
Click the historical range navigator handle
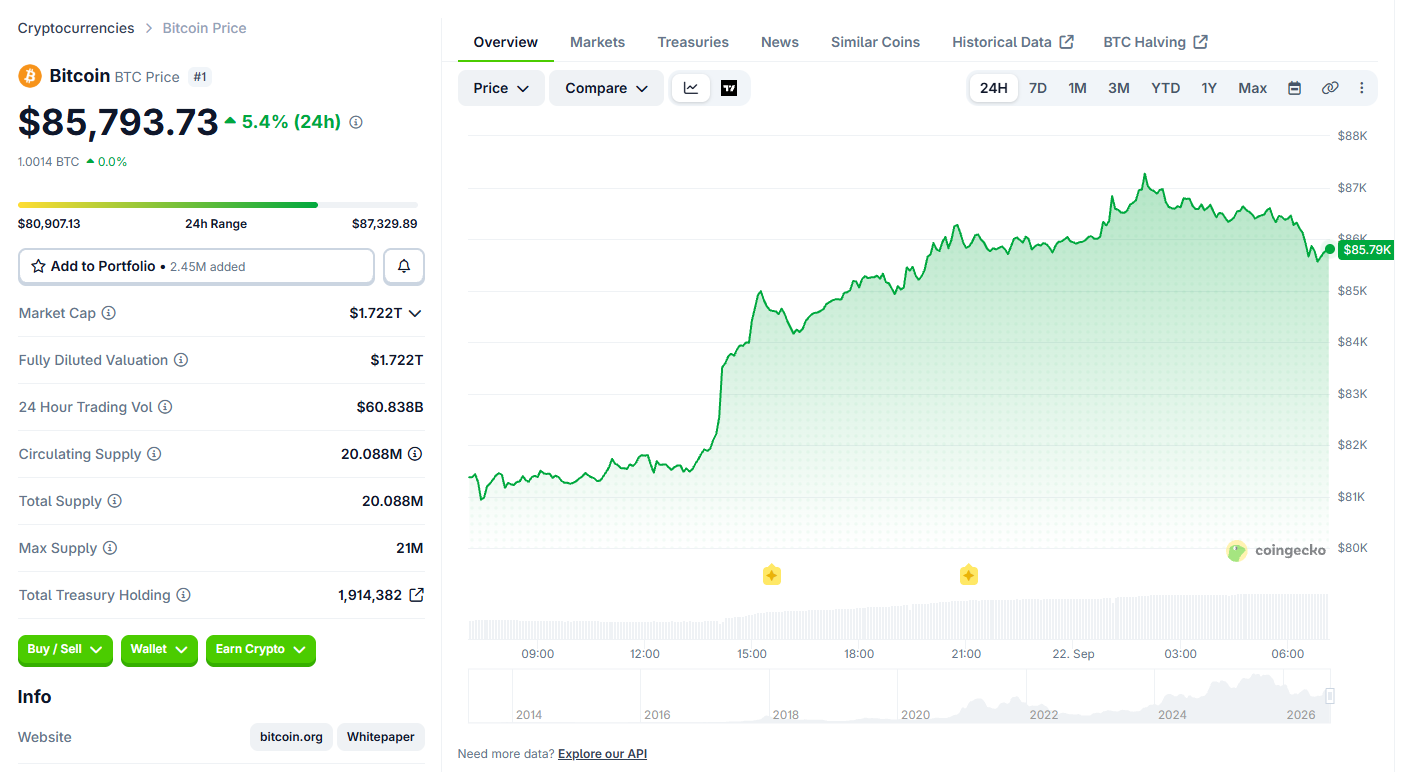1330,696
